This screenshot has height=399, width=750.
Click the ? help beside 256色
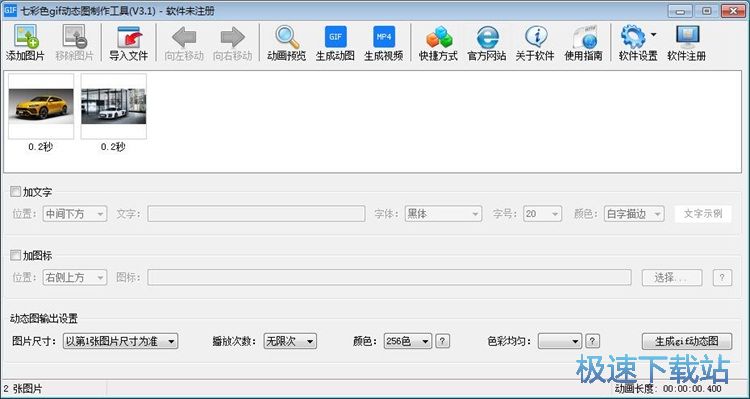[x=442, y=341]
